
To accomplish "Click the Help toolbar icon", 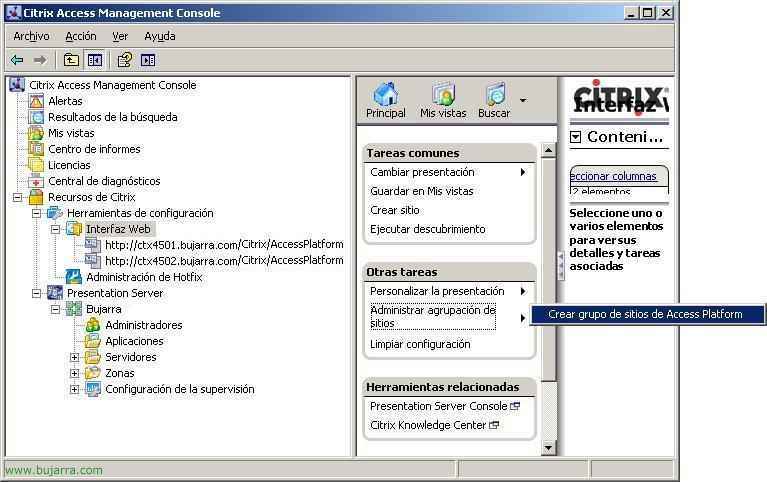I will coord(125,60).
